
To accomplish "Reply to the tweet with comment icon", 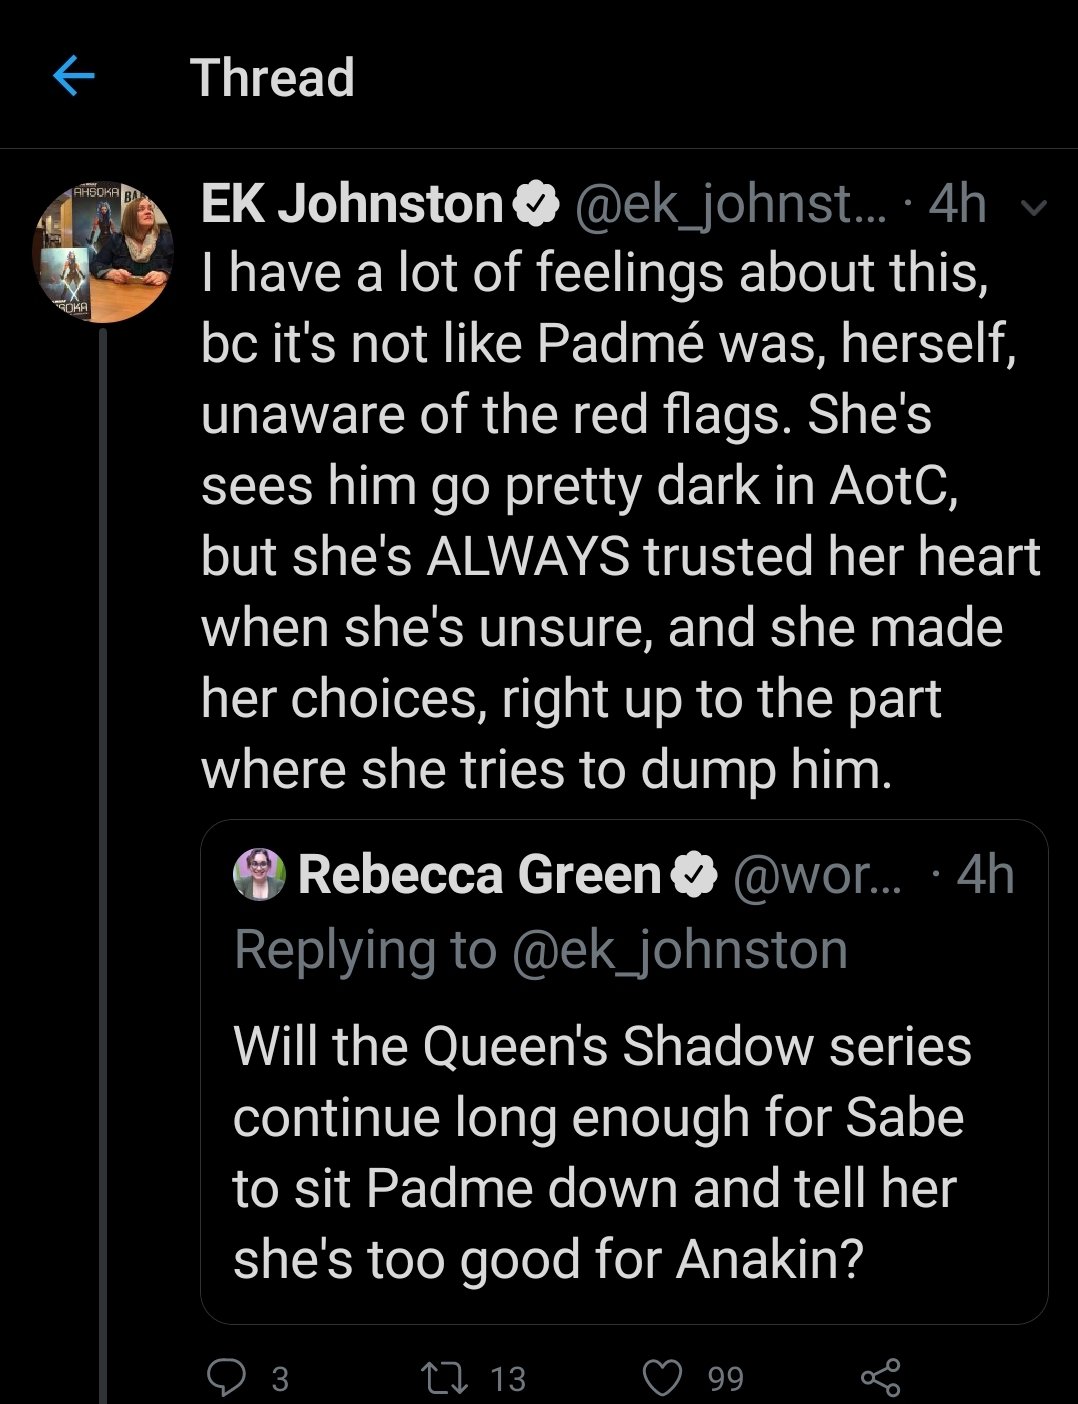I will (x=226, y=1378).
